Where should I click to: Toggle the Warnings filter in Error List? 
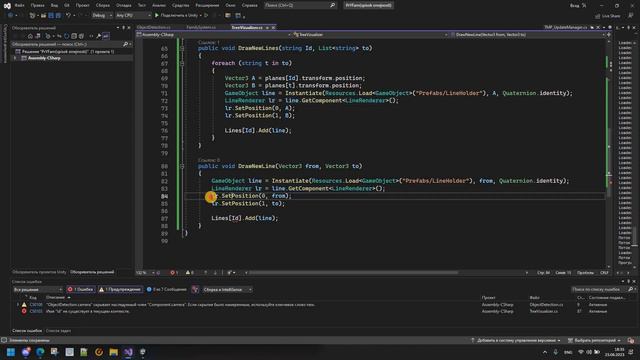click(120, 289)
